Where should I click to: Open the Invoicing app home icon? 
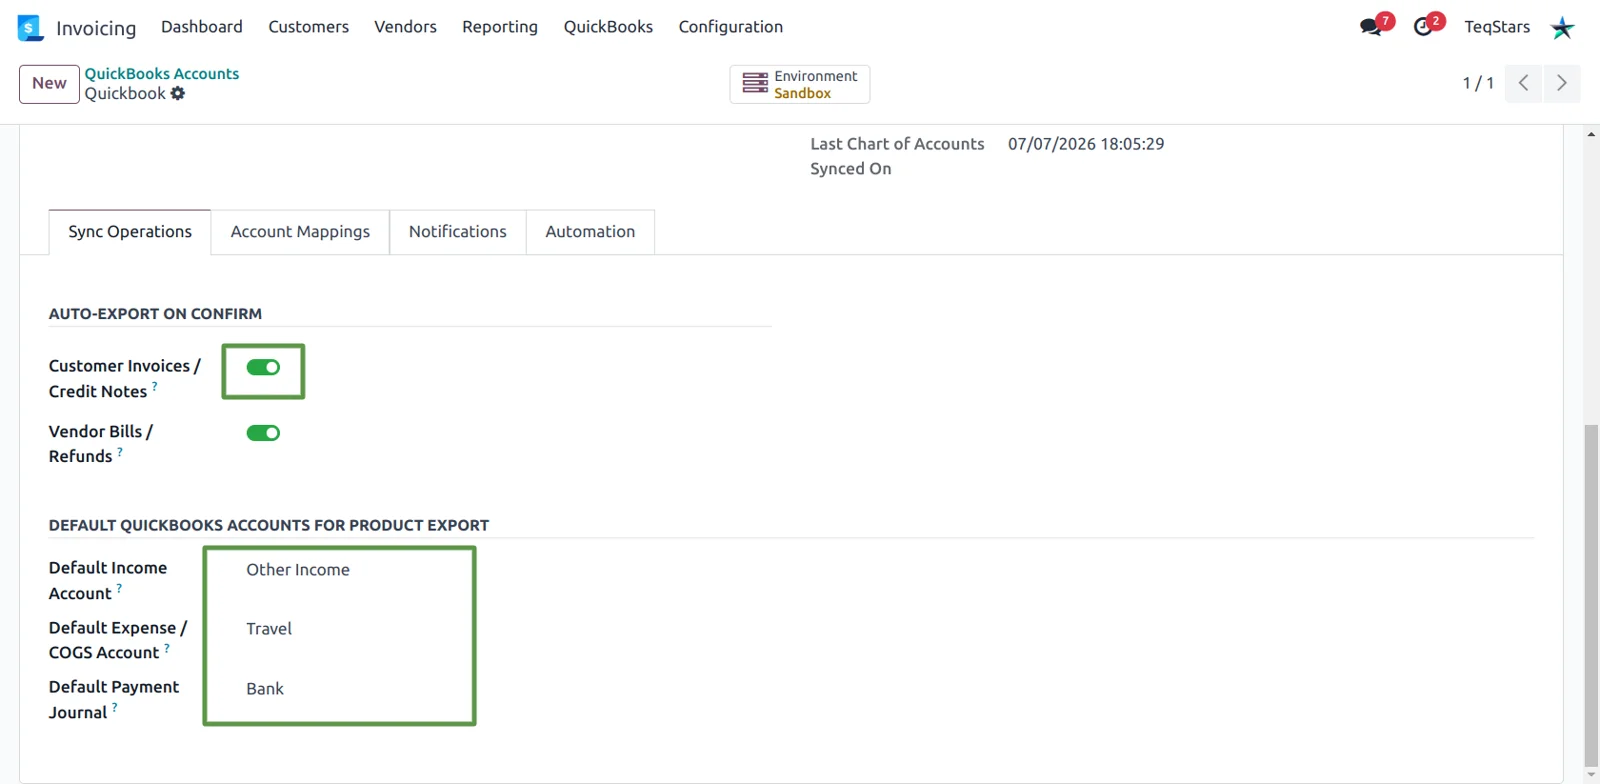coord(30,28)
